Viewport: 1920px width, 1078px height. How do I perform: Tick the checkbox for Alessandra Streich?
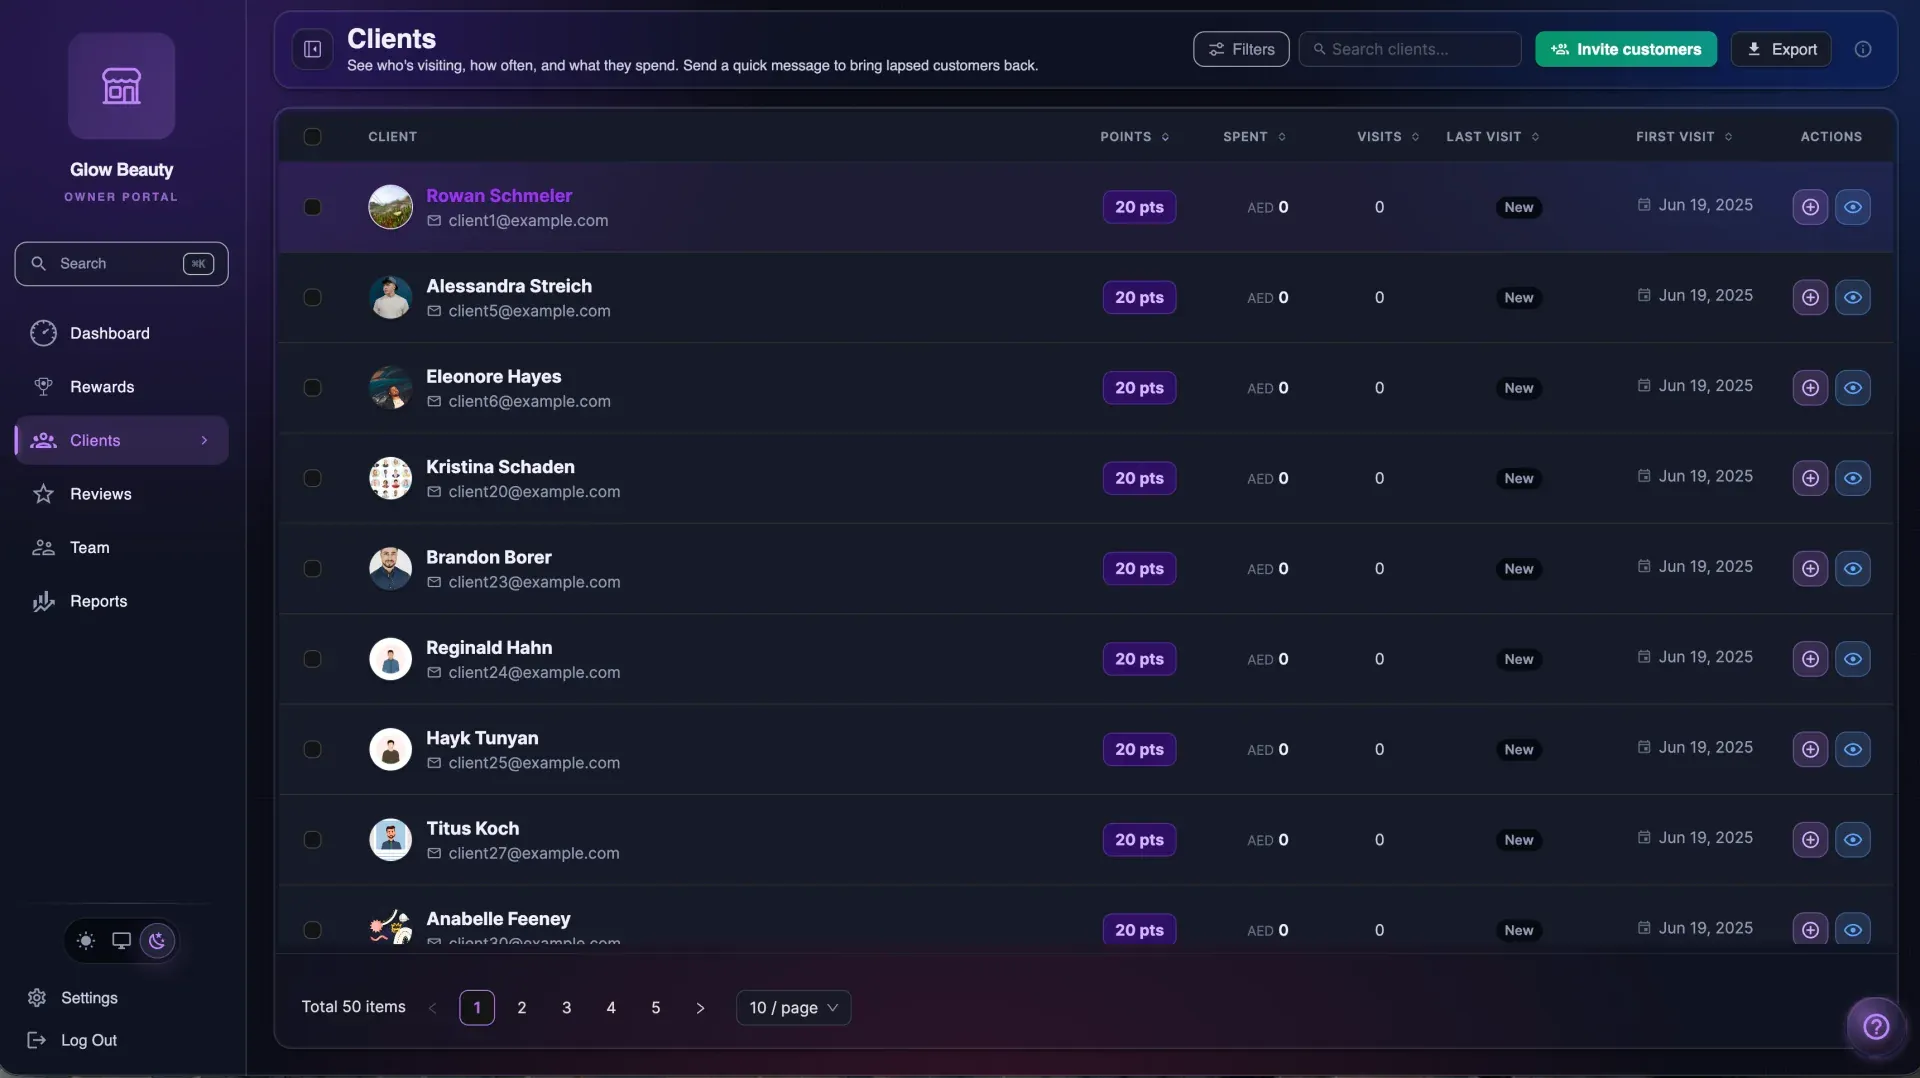[312, 297]
